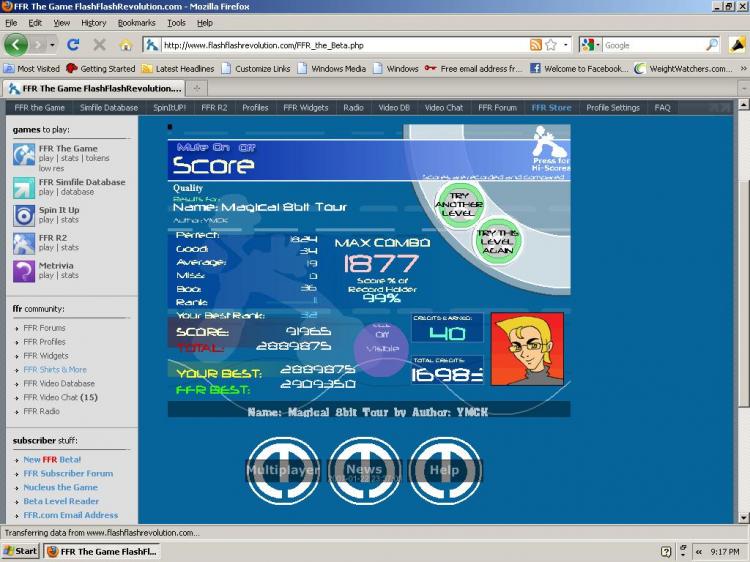This screenshot has width=750, height=562.
Task: Open the Beta Level Reader link
Action: [61, 501]
